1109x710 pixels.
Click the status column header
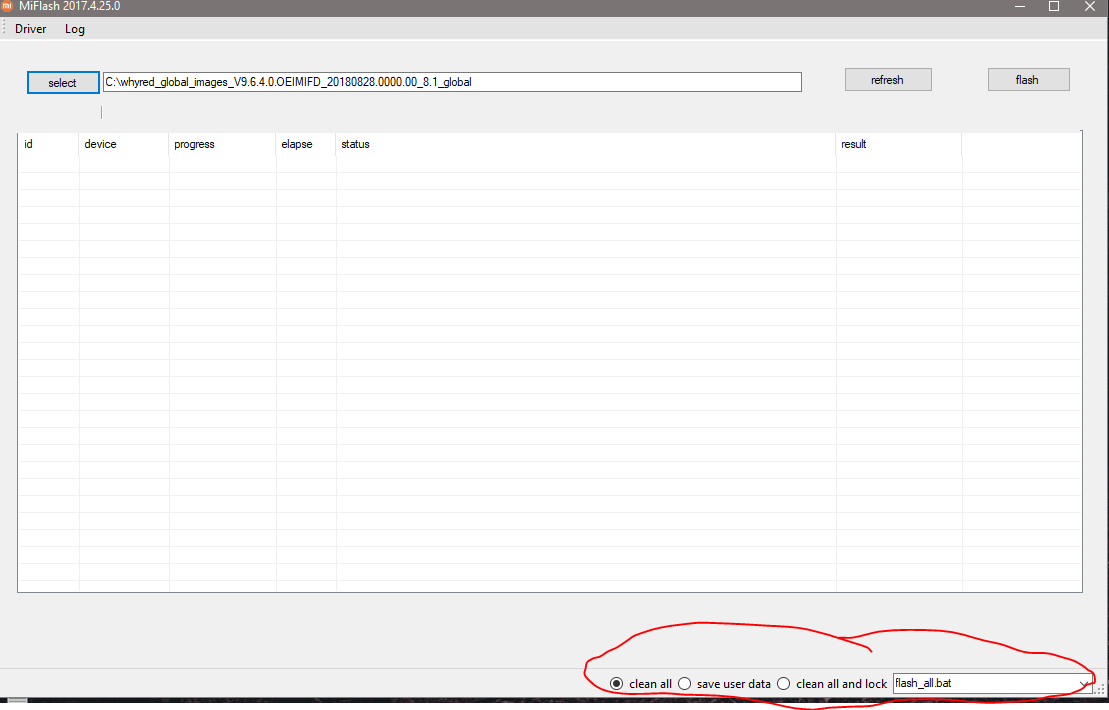[x=586, y=144]
